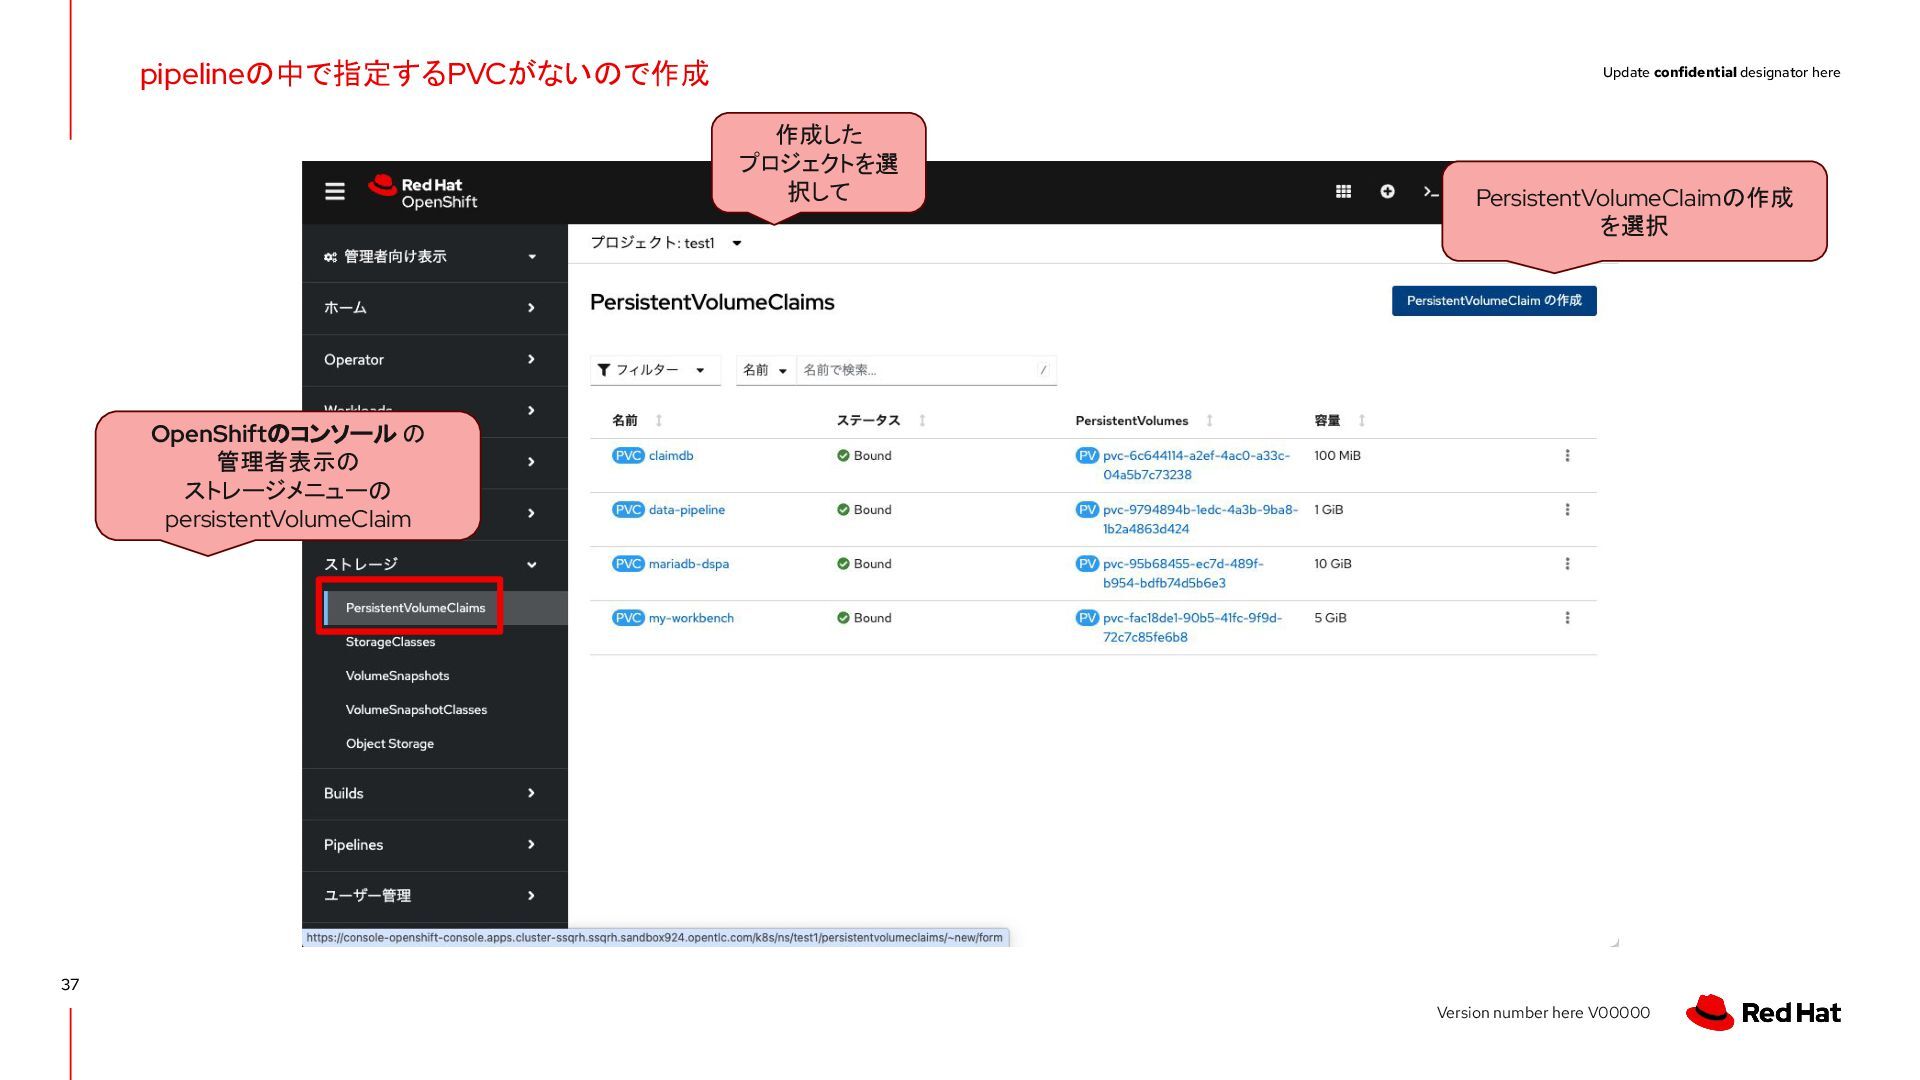Click the 5 GiB capacity cell
The height and width of the screenshot is (1080, 1920).
pyautogui.click(x=1330, y=618)
